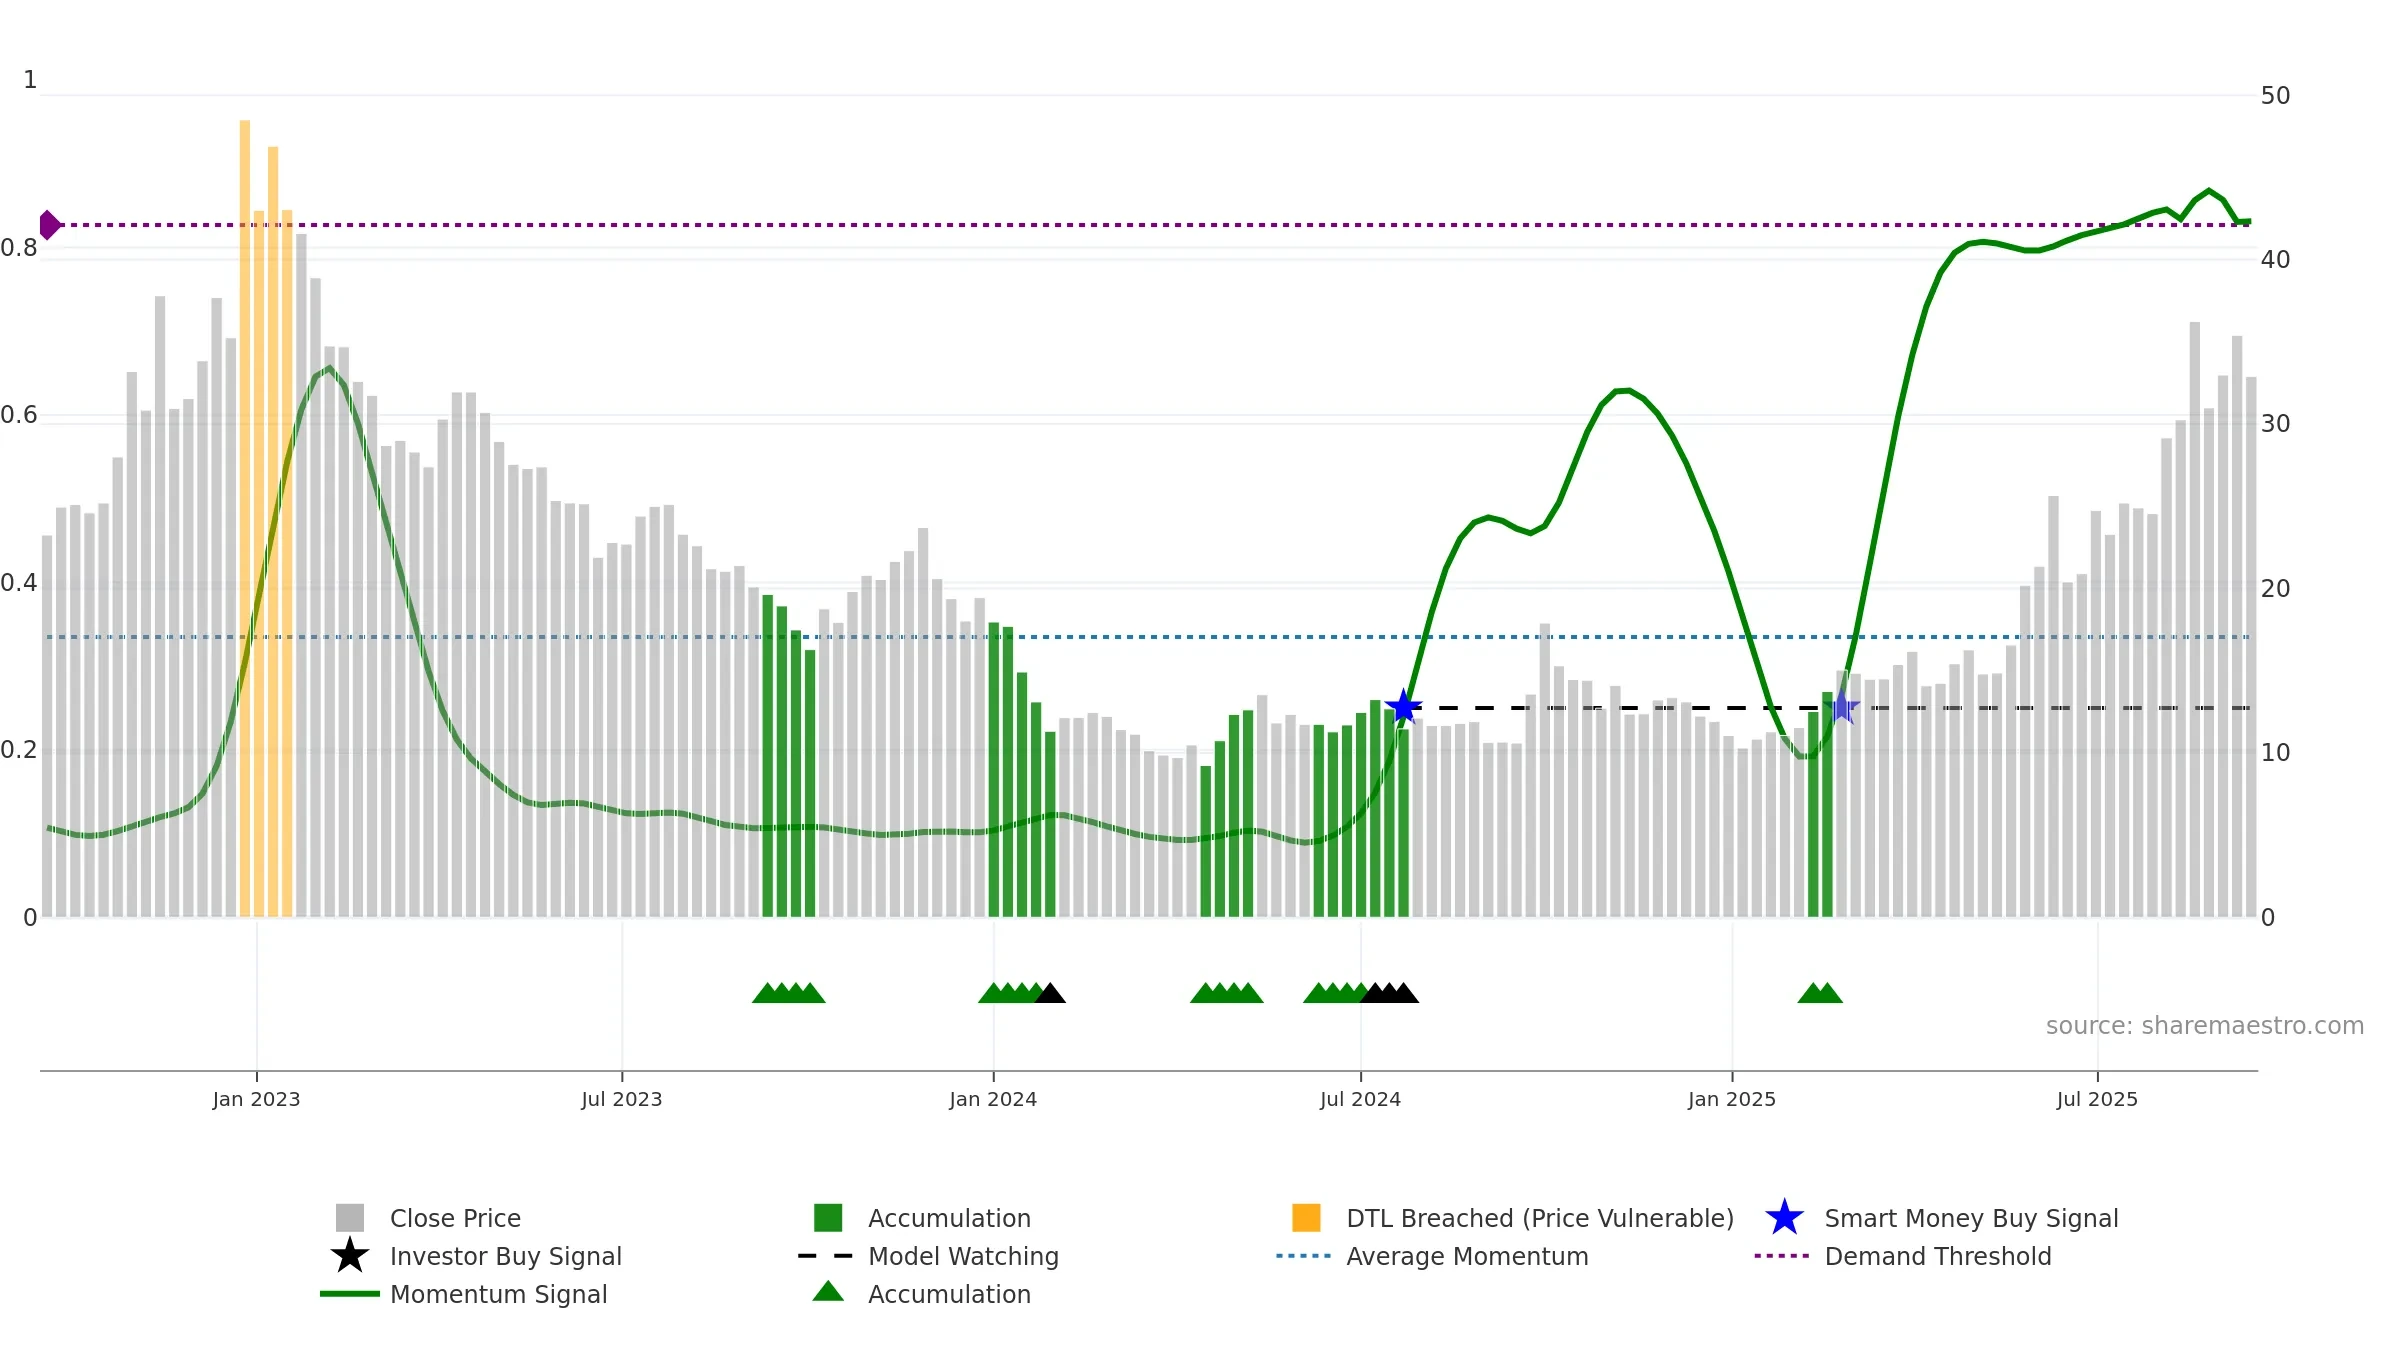
Task: Click the black Investor Buy Signal star legend icon
Action: (x=349, y=1256)
